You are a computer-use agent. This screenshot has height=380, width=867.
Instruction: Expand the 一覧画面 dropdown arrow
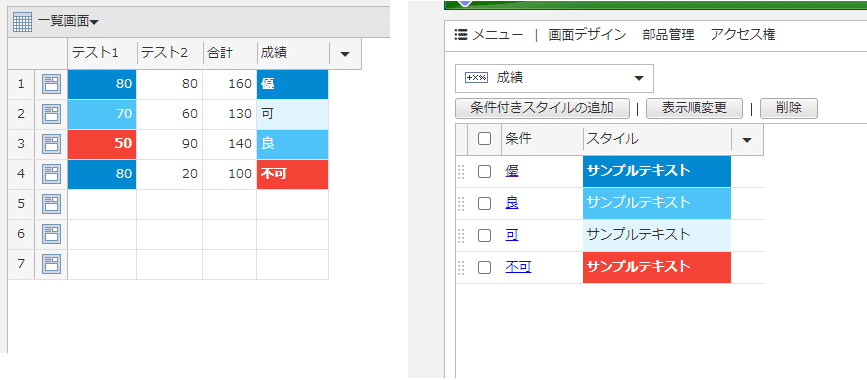(x=95, y=23)
